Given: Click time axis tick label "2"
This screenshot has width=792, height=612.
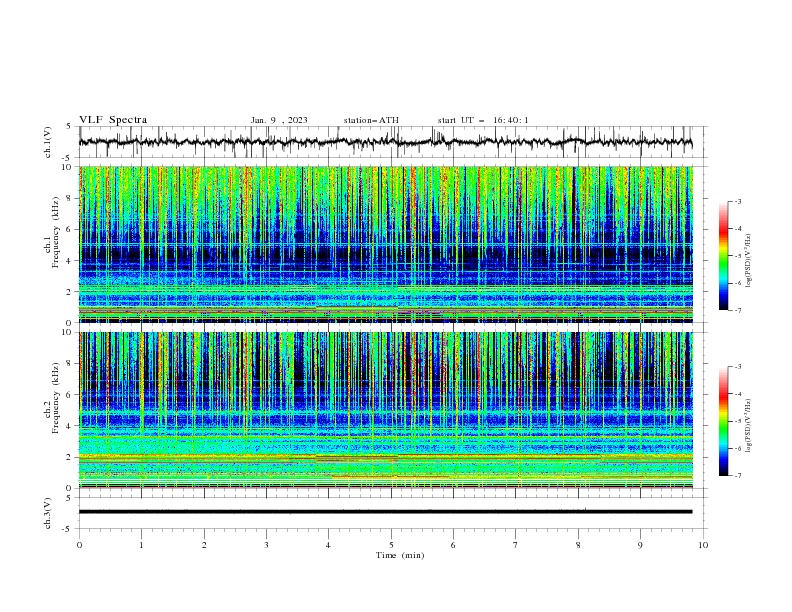Looking at the screenshot, I should (x=204, y=545).
